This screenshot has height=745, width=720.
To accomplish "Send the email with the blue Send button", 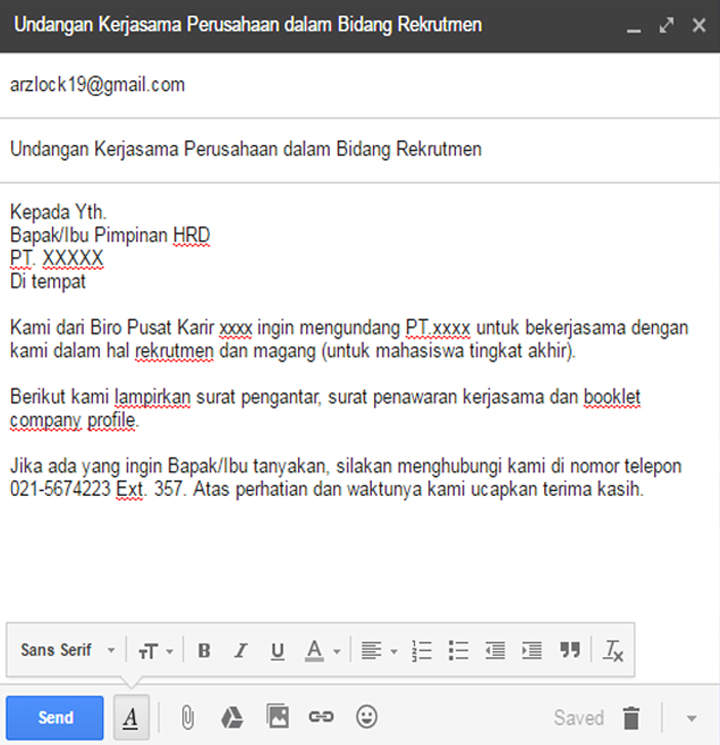I will tap(55, 717).
